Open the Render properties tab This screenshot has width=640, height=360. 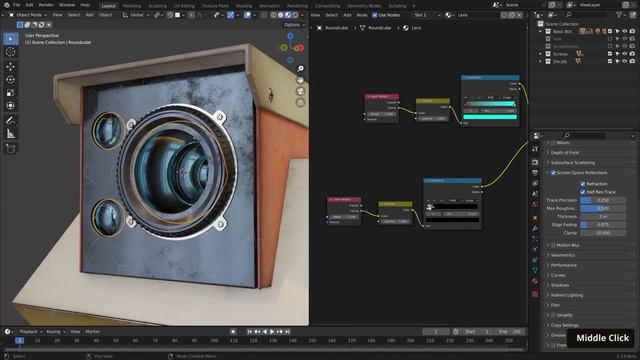(x=535, y=162)
